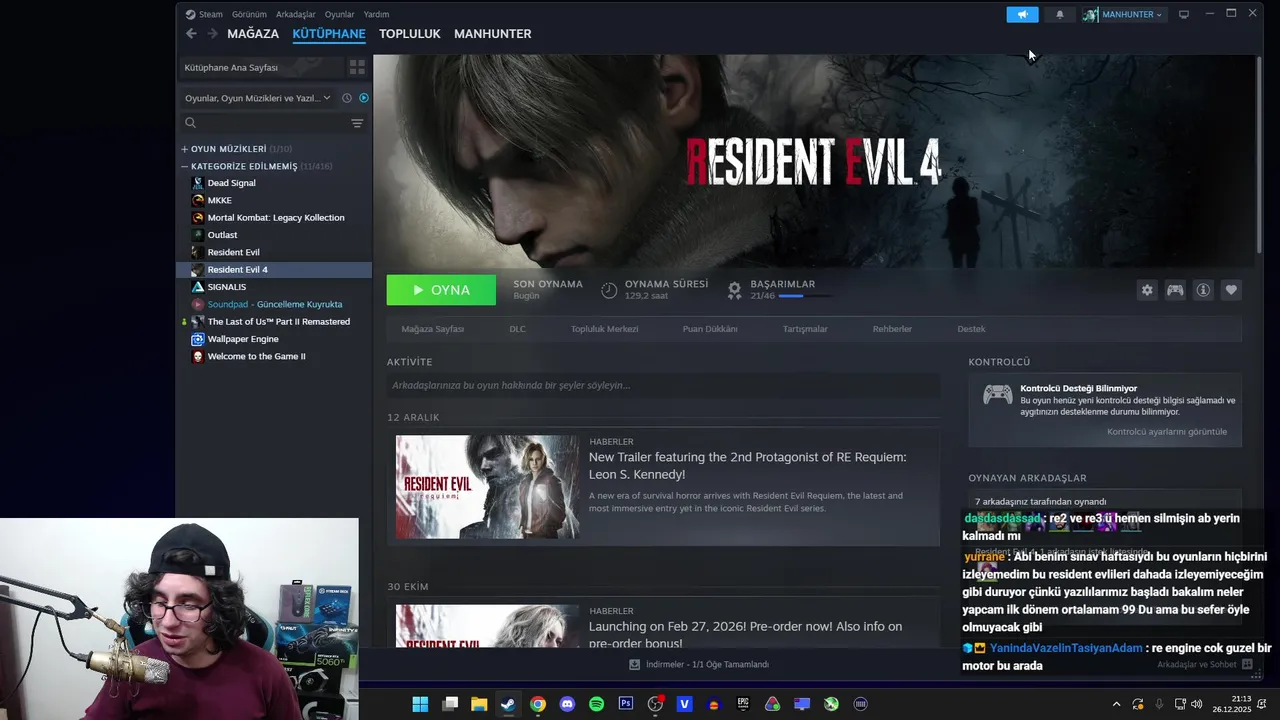
Task: Open the announcements megaphone button
Action: (x=1022, y=14)
